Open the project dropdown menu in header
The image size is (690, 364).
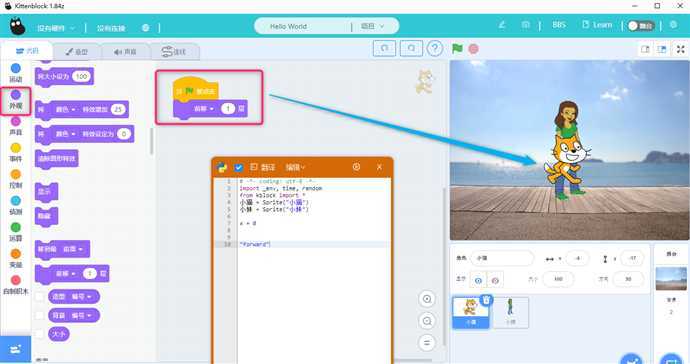[373, 26]
